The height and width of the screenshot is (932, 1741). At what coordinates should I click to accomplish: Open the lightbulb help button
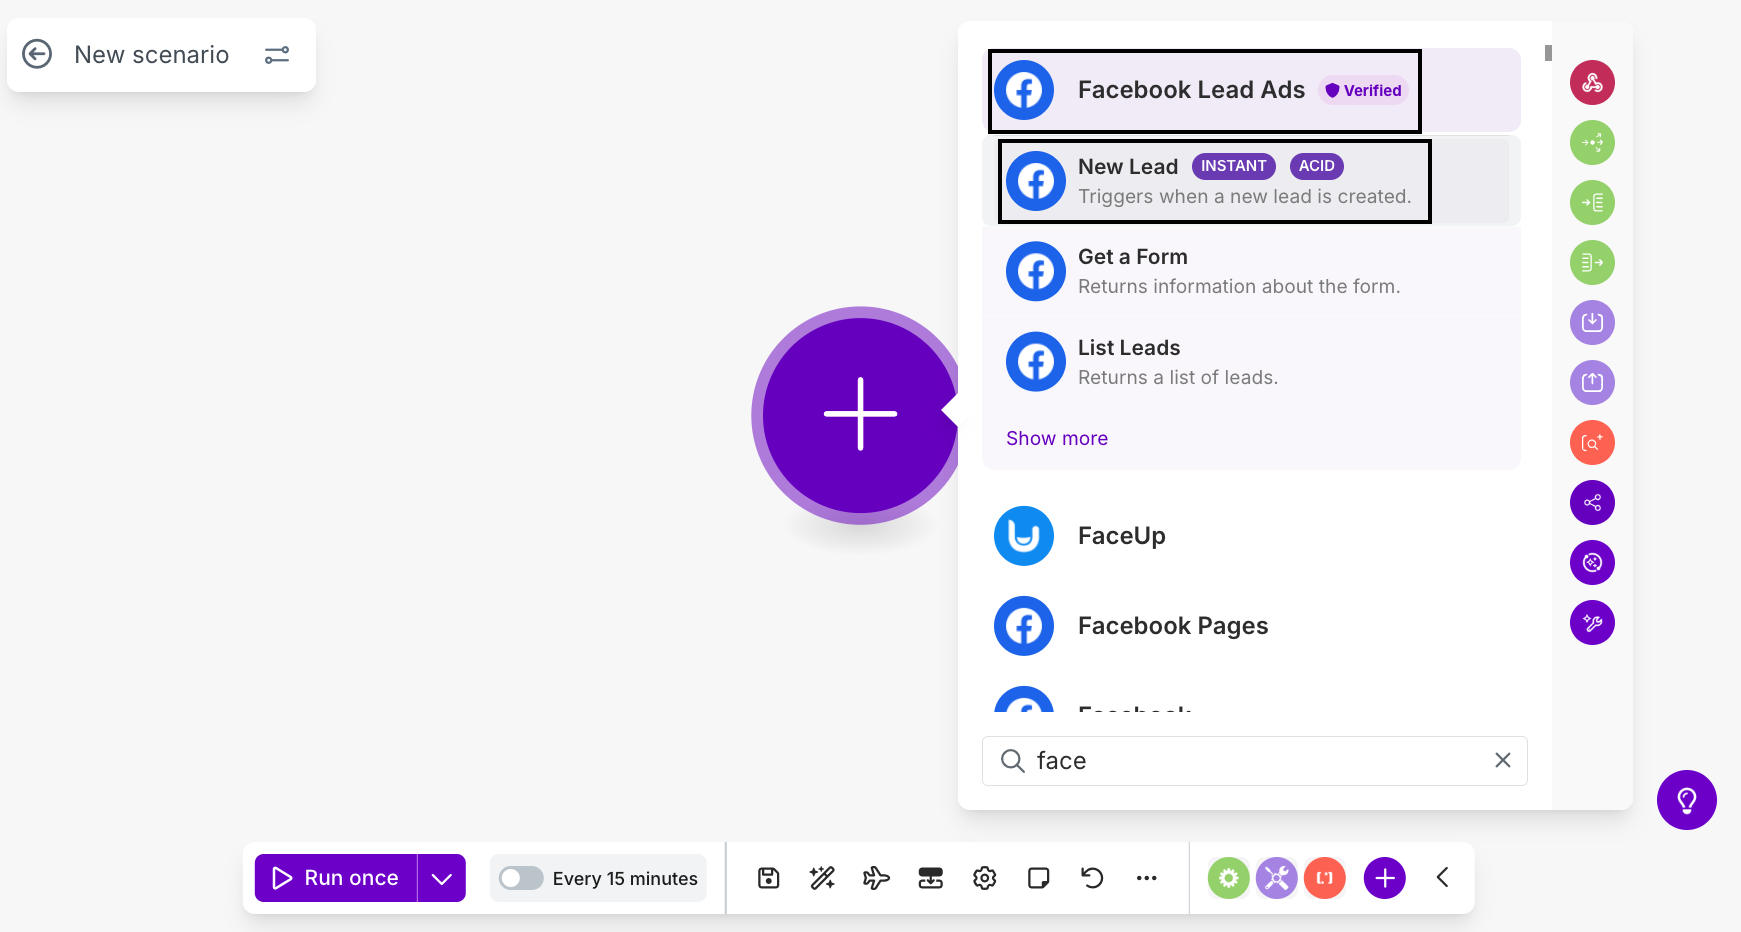coord(1686,799)
